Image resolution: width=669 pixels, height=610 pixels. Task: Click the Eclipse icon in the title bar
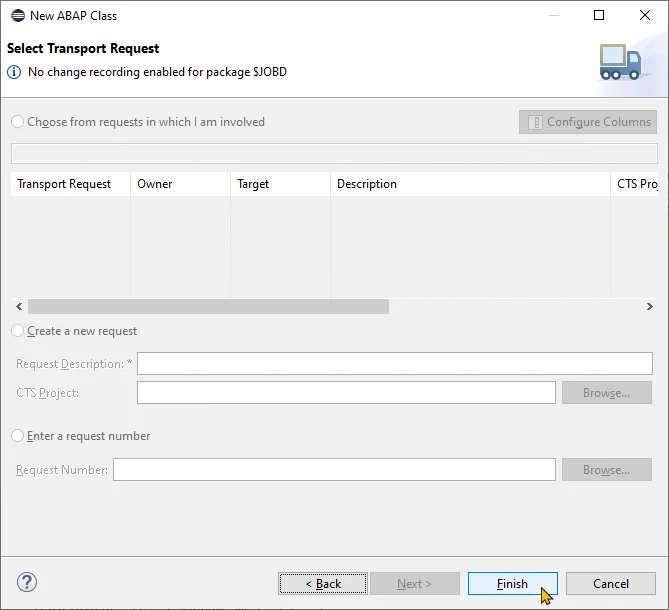point(18,16)
